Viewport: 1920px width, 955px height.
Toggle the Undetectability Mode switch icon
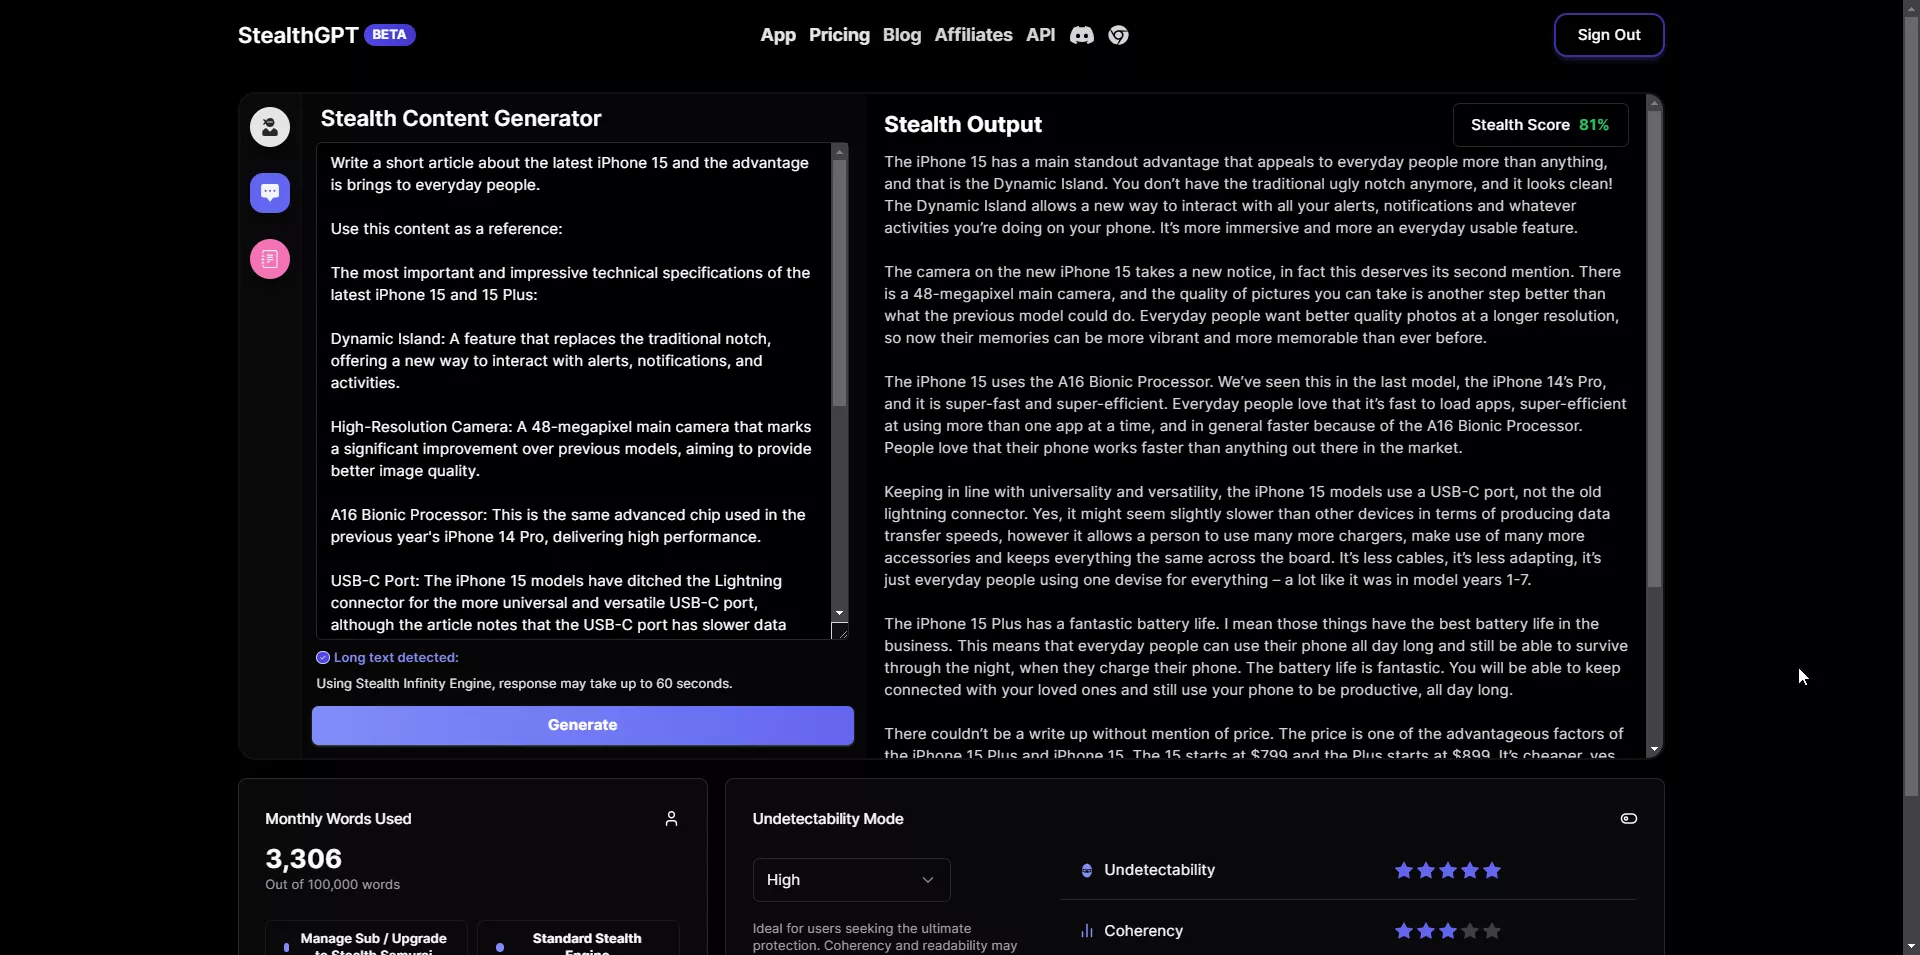coord(1628,819)
